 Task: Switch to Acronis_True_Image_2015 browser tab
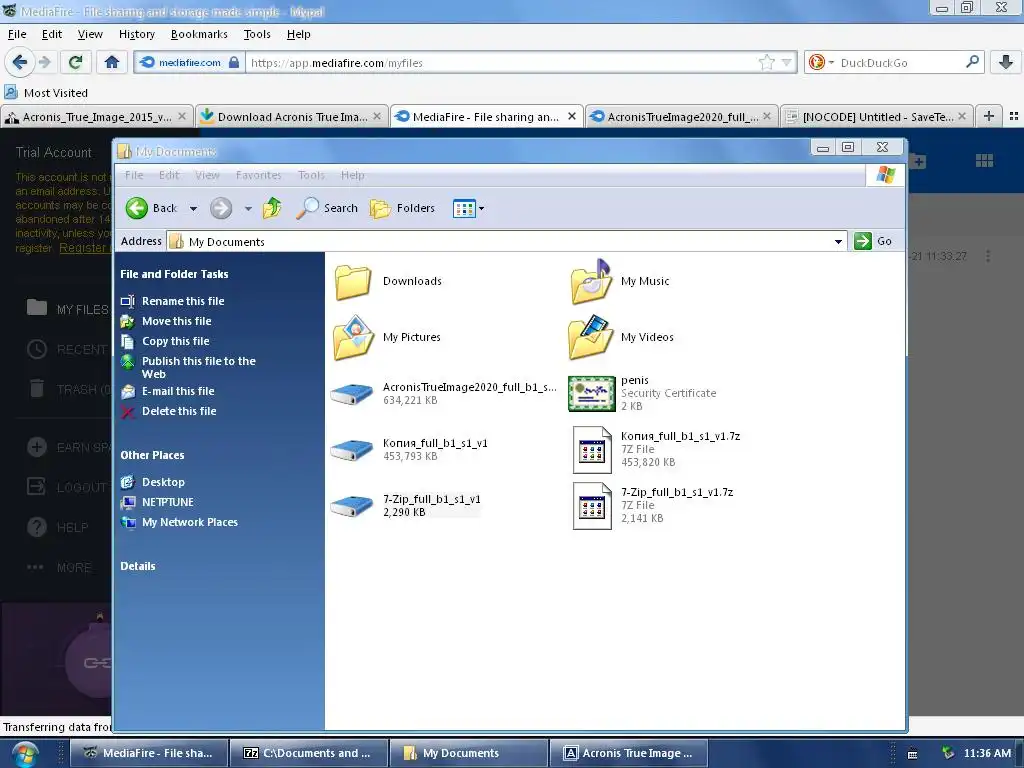pyautogui.click(x=97, y=117)
